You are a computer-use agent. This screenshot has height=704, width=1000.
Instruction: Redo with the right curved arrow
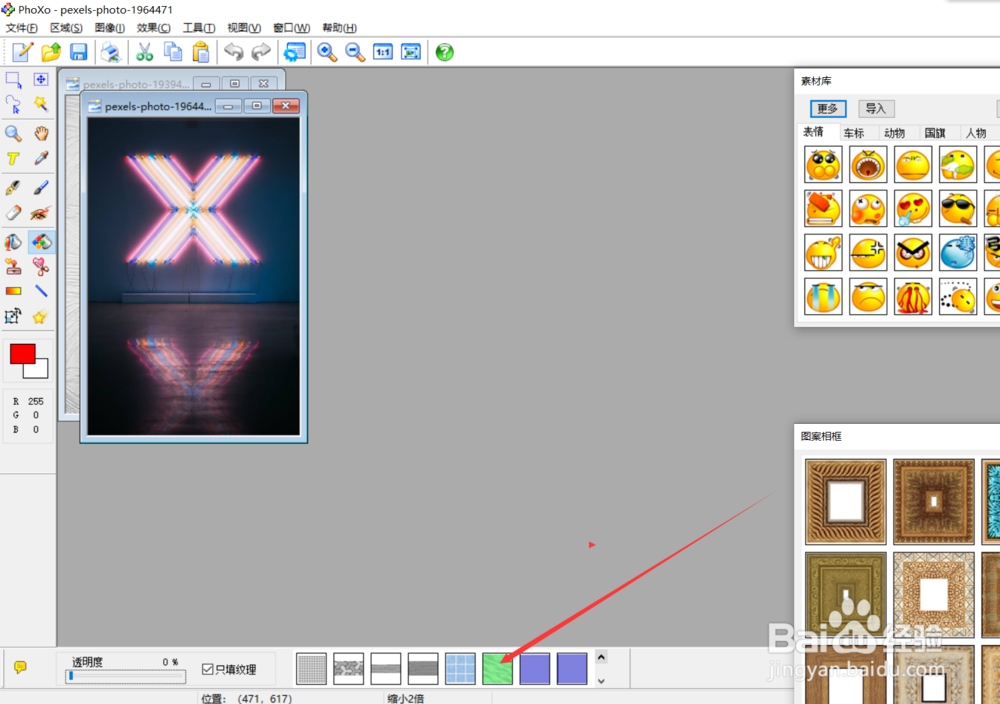pos(261,52)
